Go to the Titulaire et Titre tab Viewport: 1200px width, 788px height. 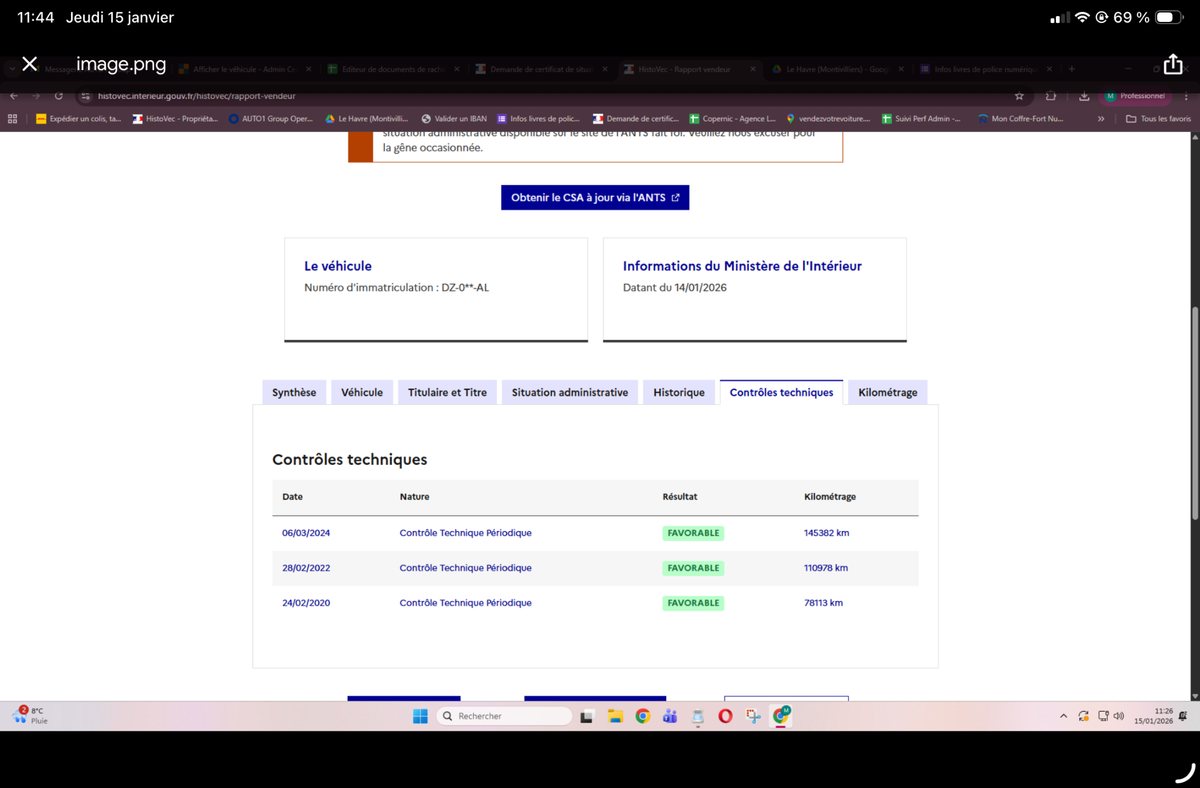447,393
